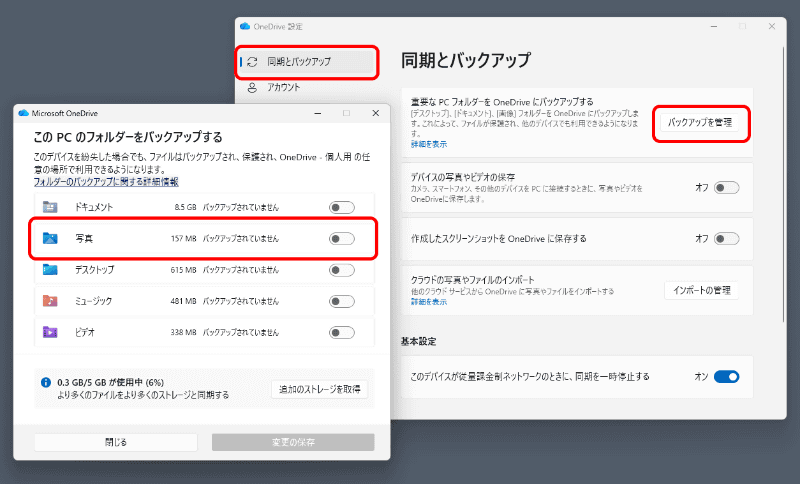Click the Video (ビデオ) folder icon
This screenshot has height=484, width=800.
pos(50,332)
